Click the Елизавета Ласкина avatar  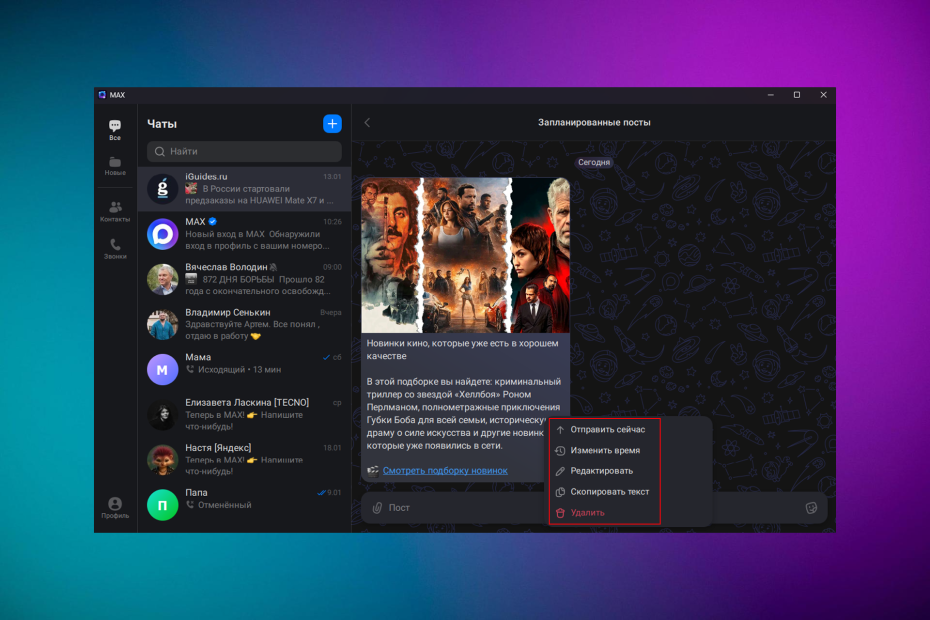pos(163,414)
